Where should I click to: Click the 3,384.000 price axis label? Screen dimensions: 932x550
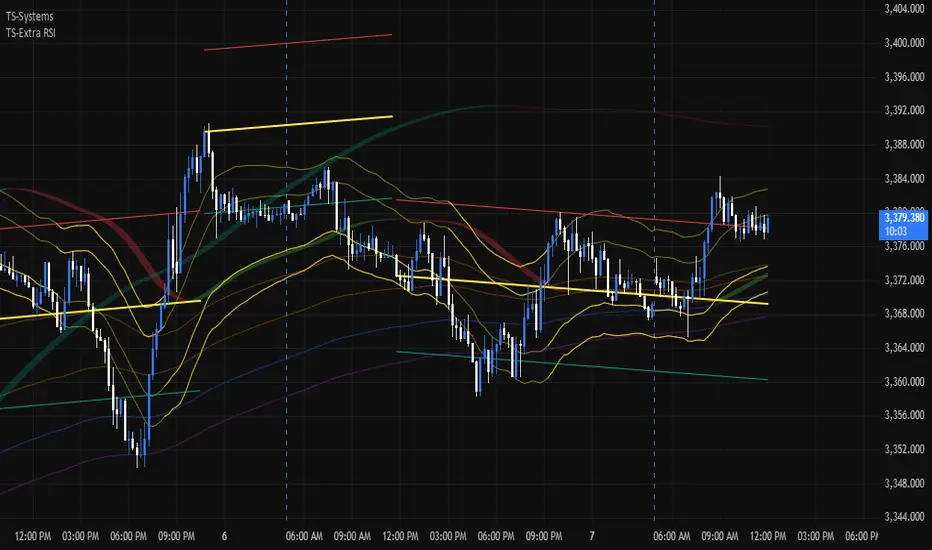(904, 178)
